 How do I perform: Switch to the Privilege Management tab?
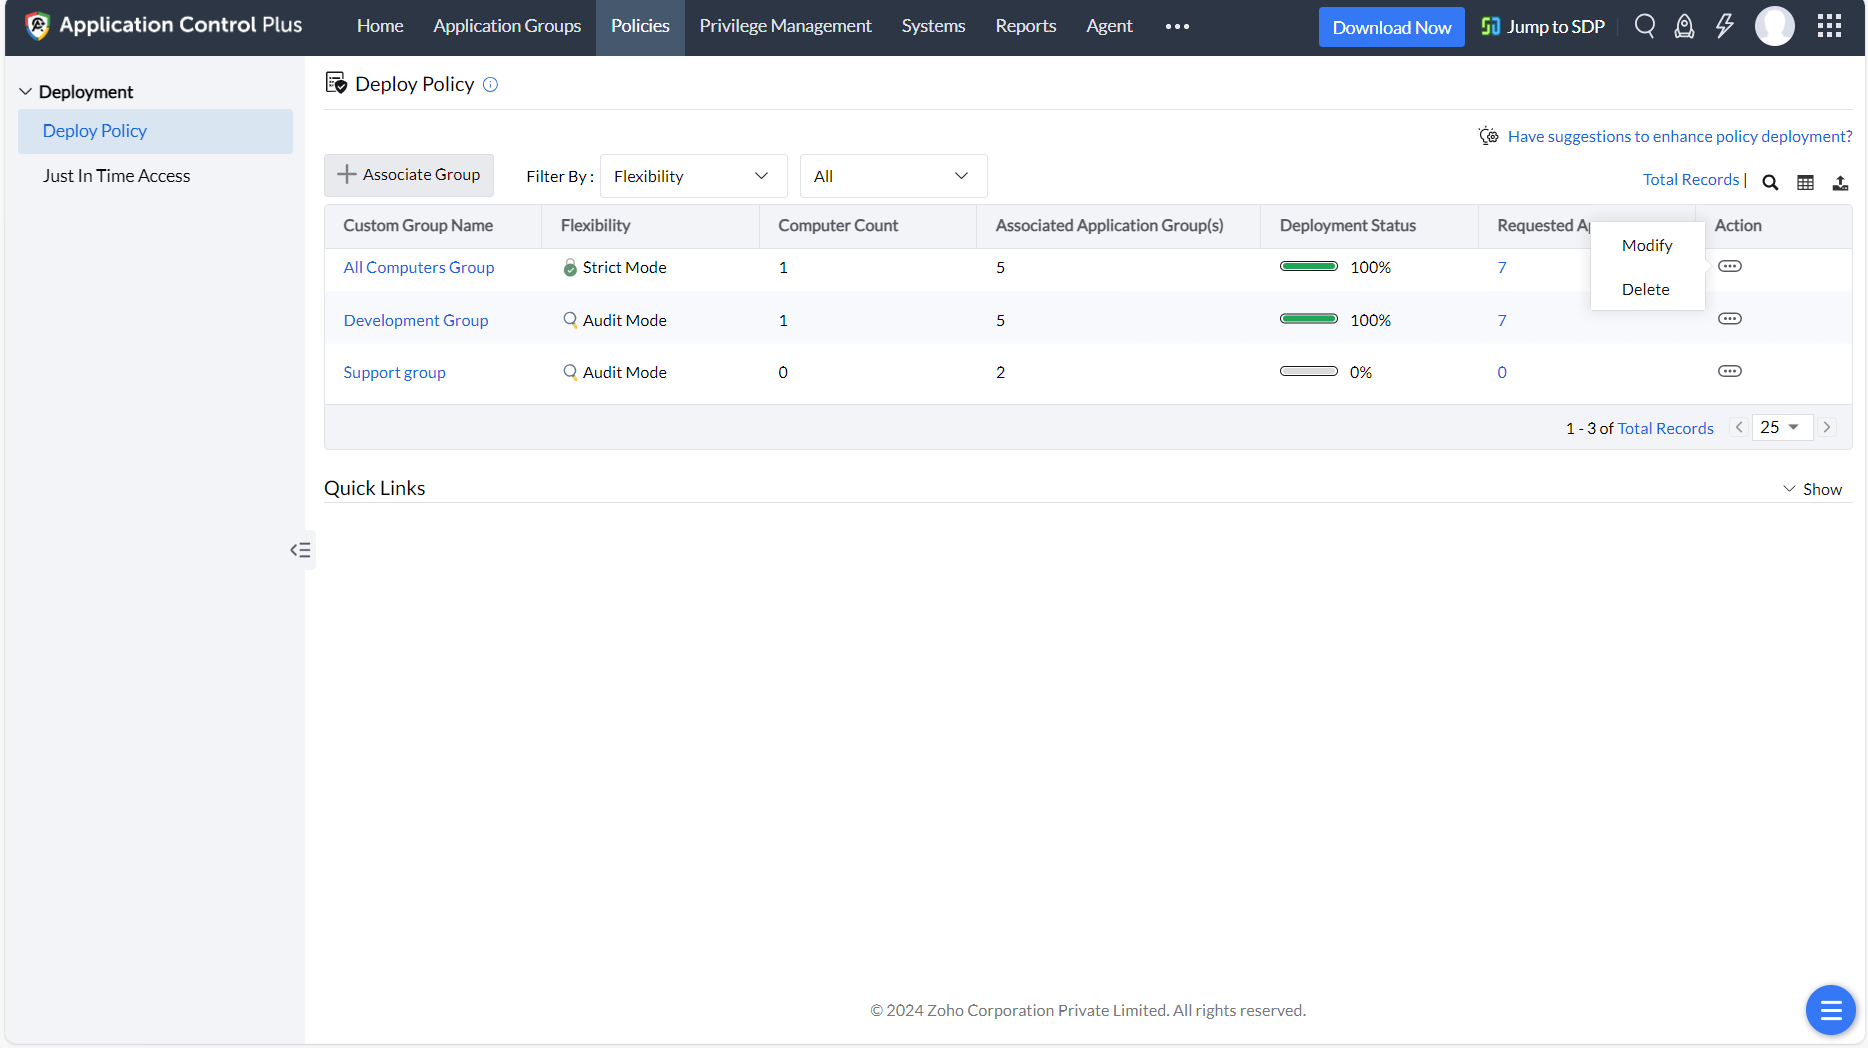(785, 26)
